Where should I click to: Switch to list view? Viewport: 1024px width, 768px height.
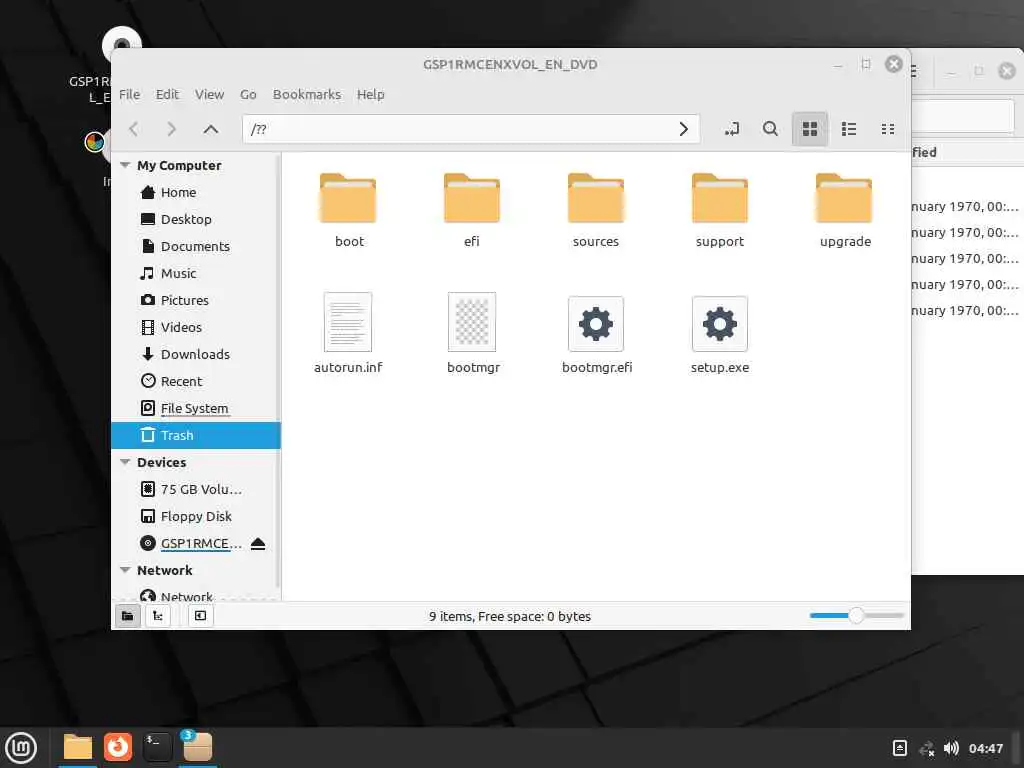(849, 129)
